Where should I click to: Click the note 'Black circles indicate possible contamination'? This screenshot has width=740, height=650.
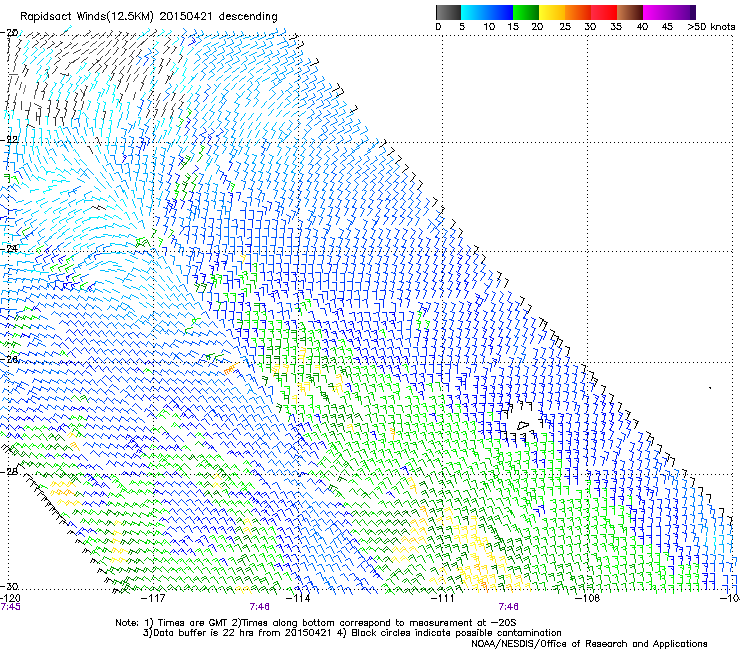coord(456,633)
